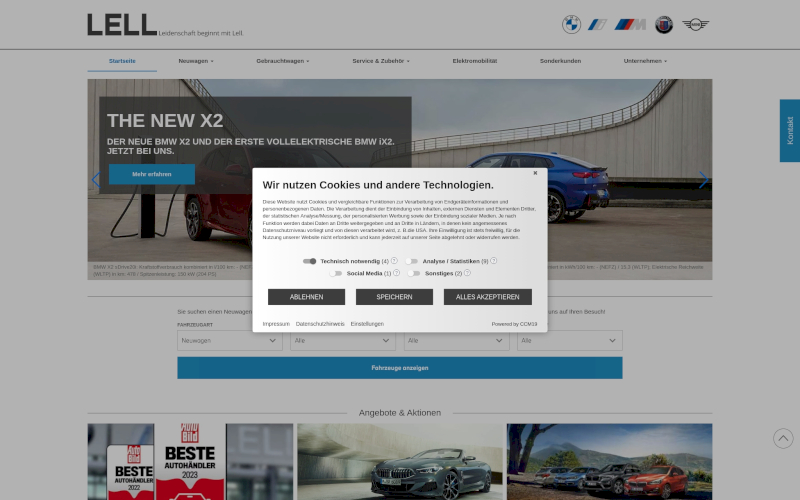Open the BMW lineup mountain offer image
Viewport: 800px width, 500px height.
(610, 462)
